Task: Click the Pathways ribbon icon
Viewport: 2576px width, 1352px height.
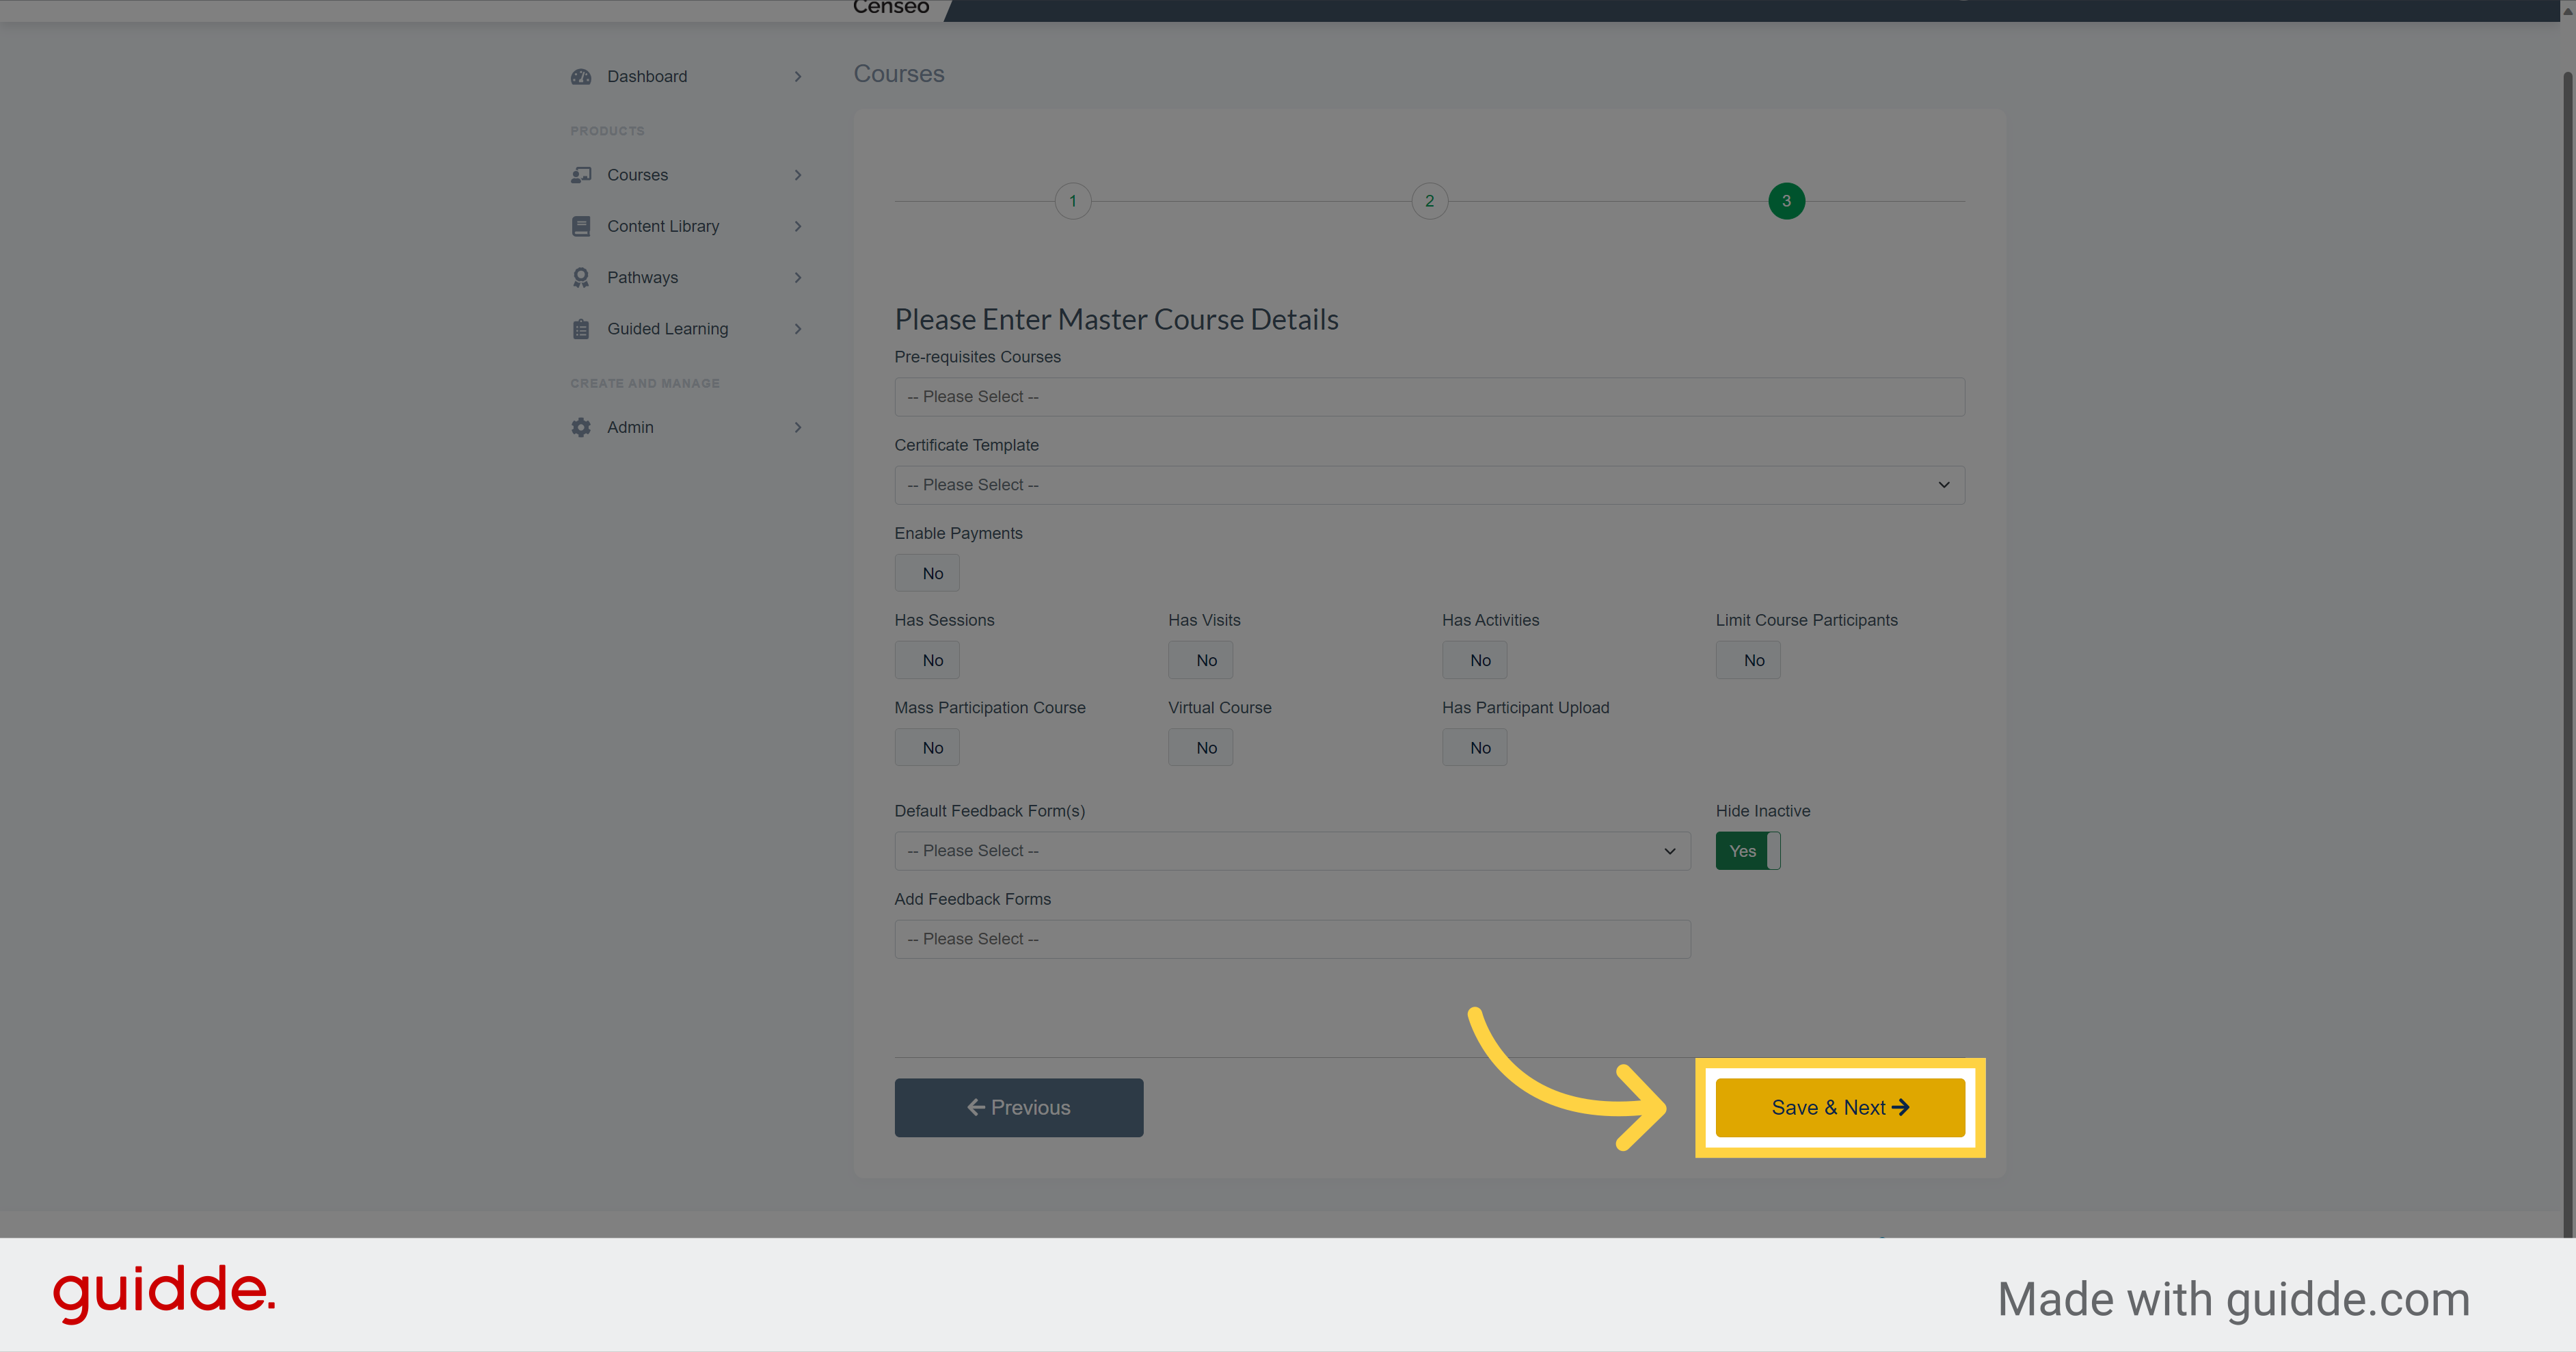Action: click(x=581, y=278)
